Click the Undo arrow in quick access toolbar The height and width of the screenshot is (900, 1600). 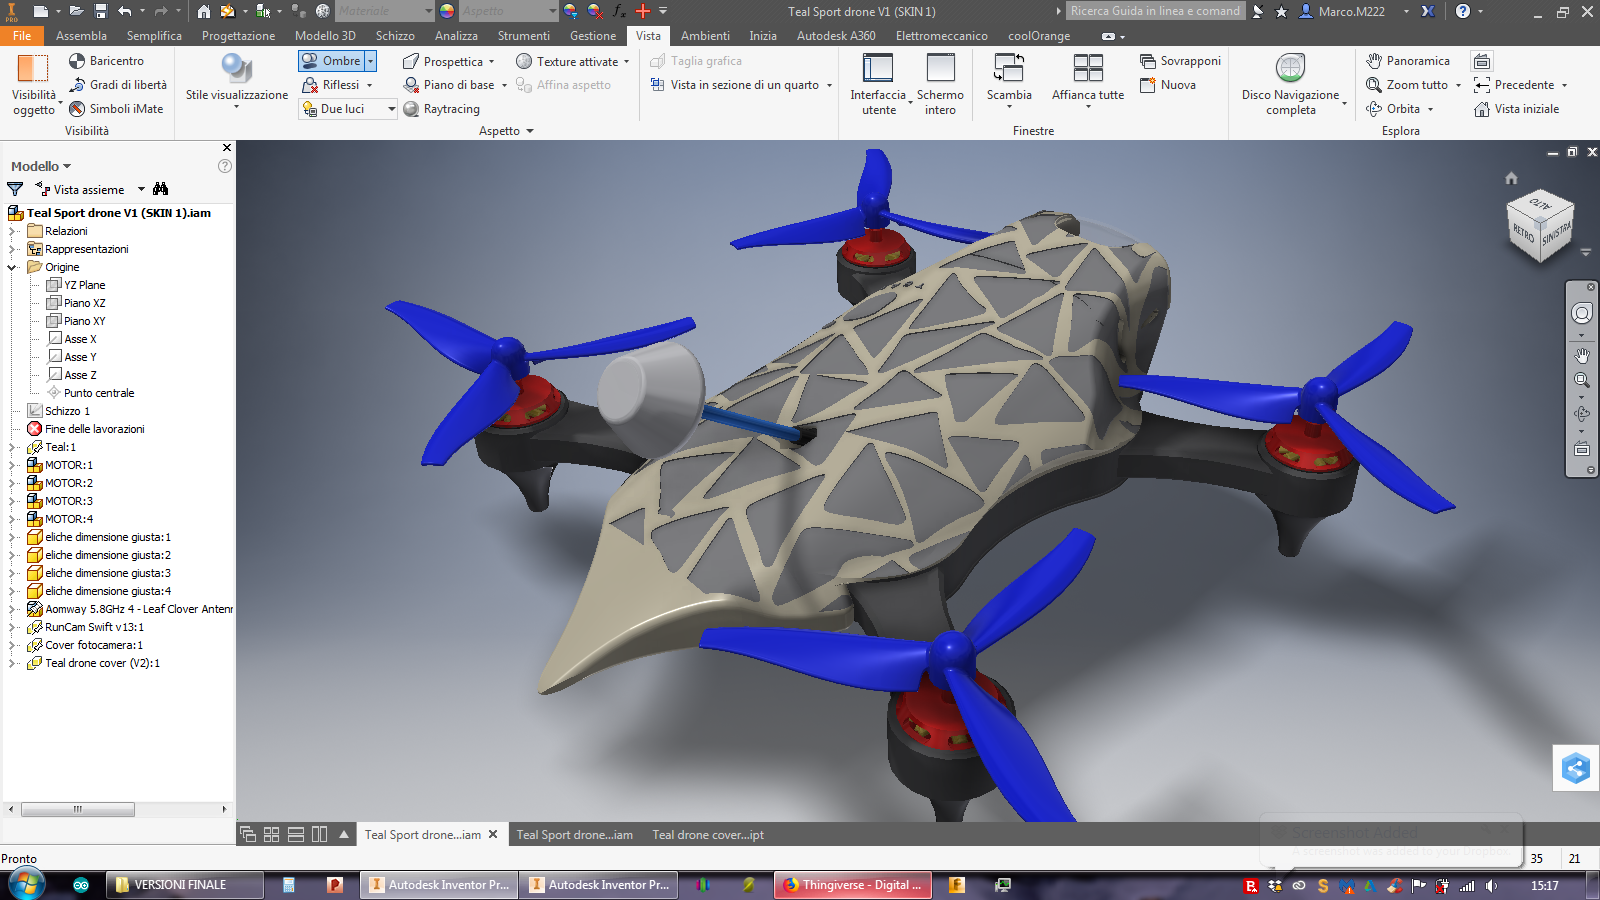[125, 11]
